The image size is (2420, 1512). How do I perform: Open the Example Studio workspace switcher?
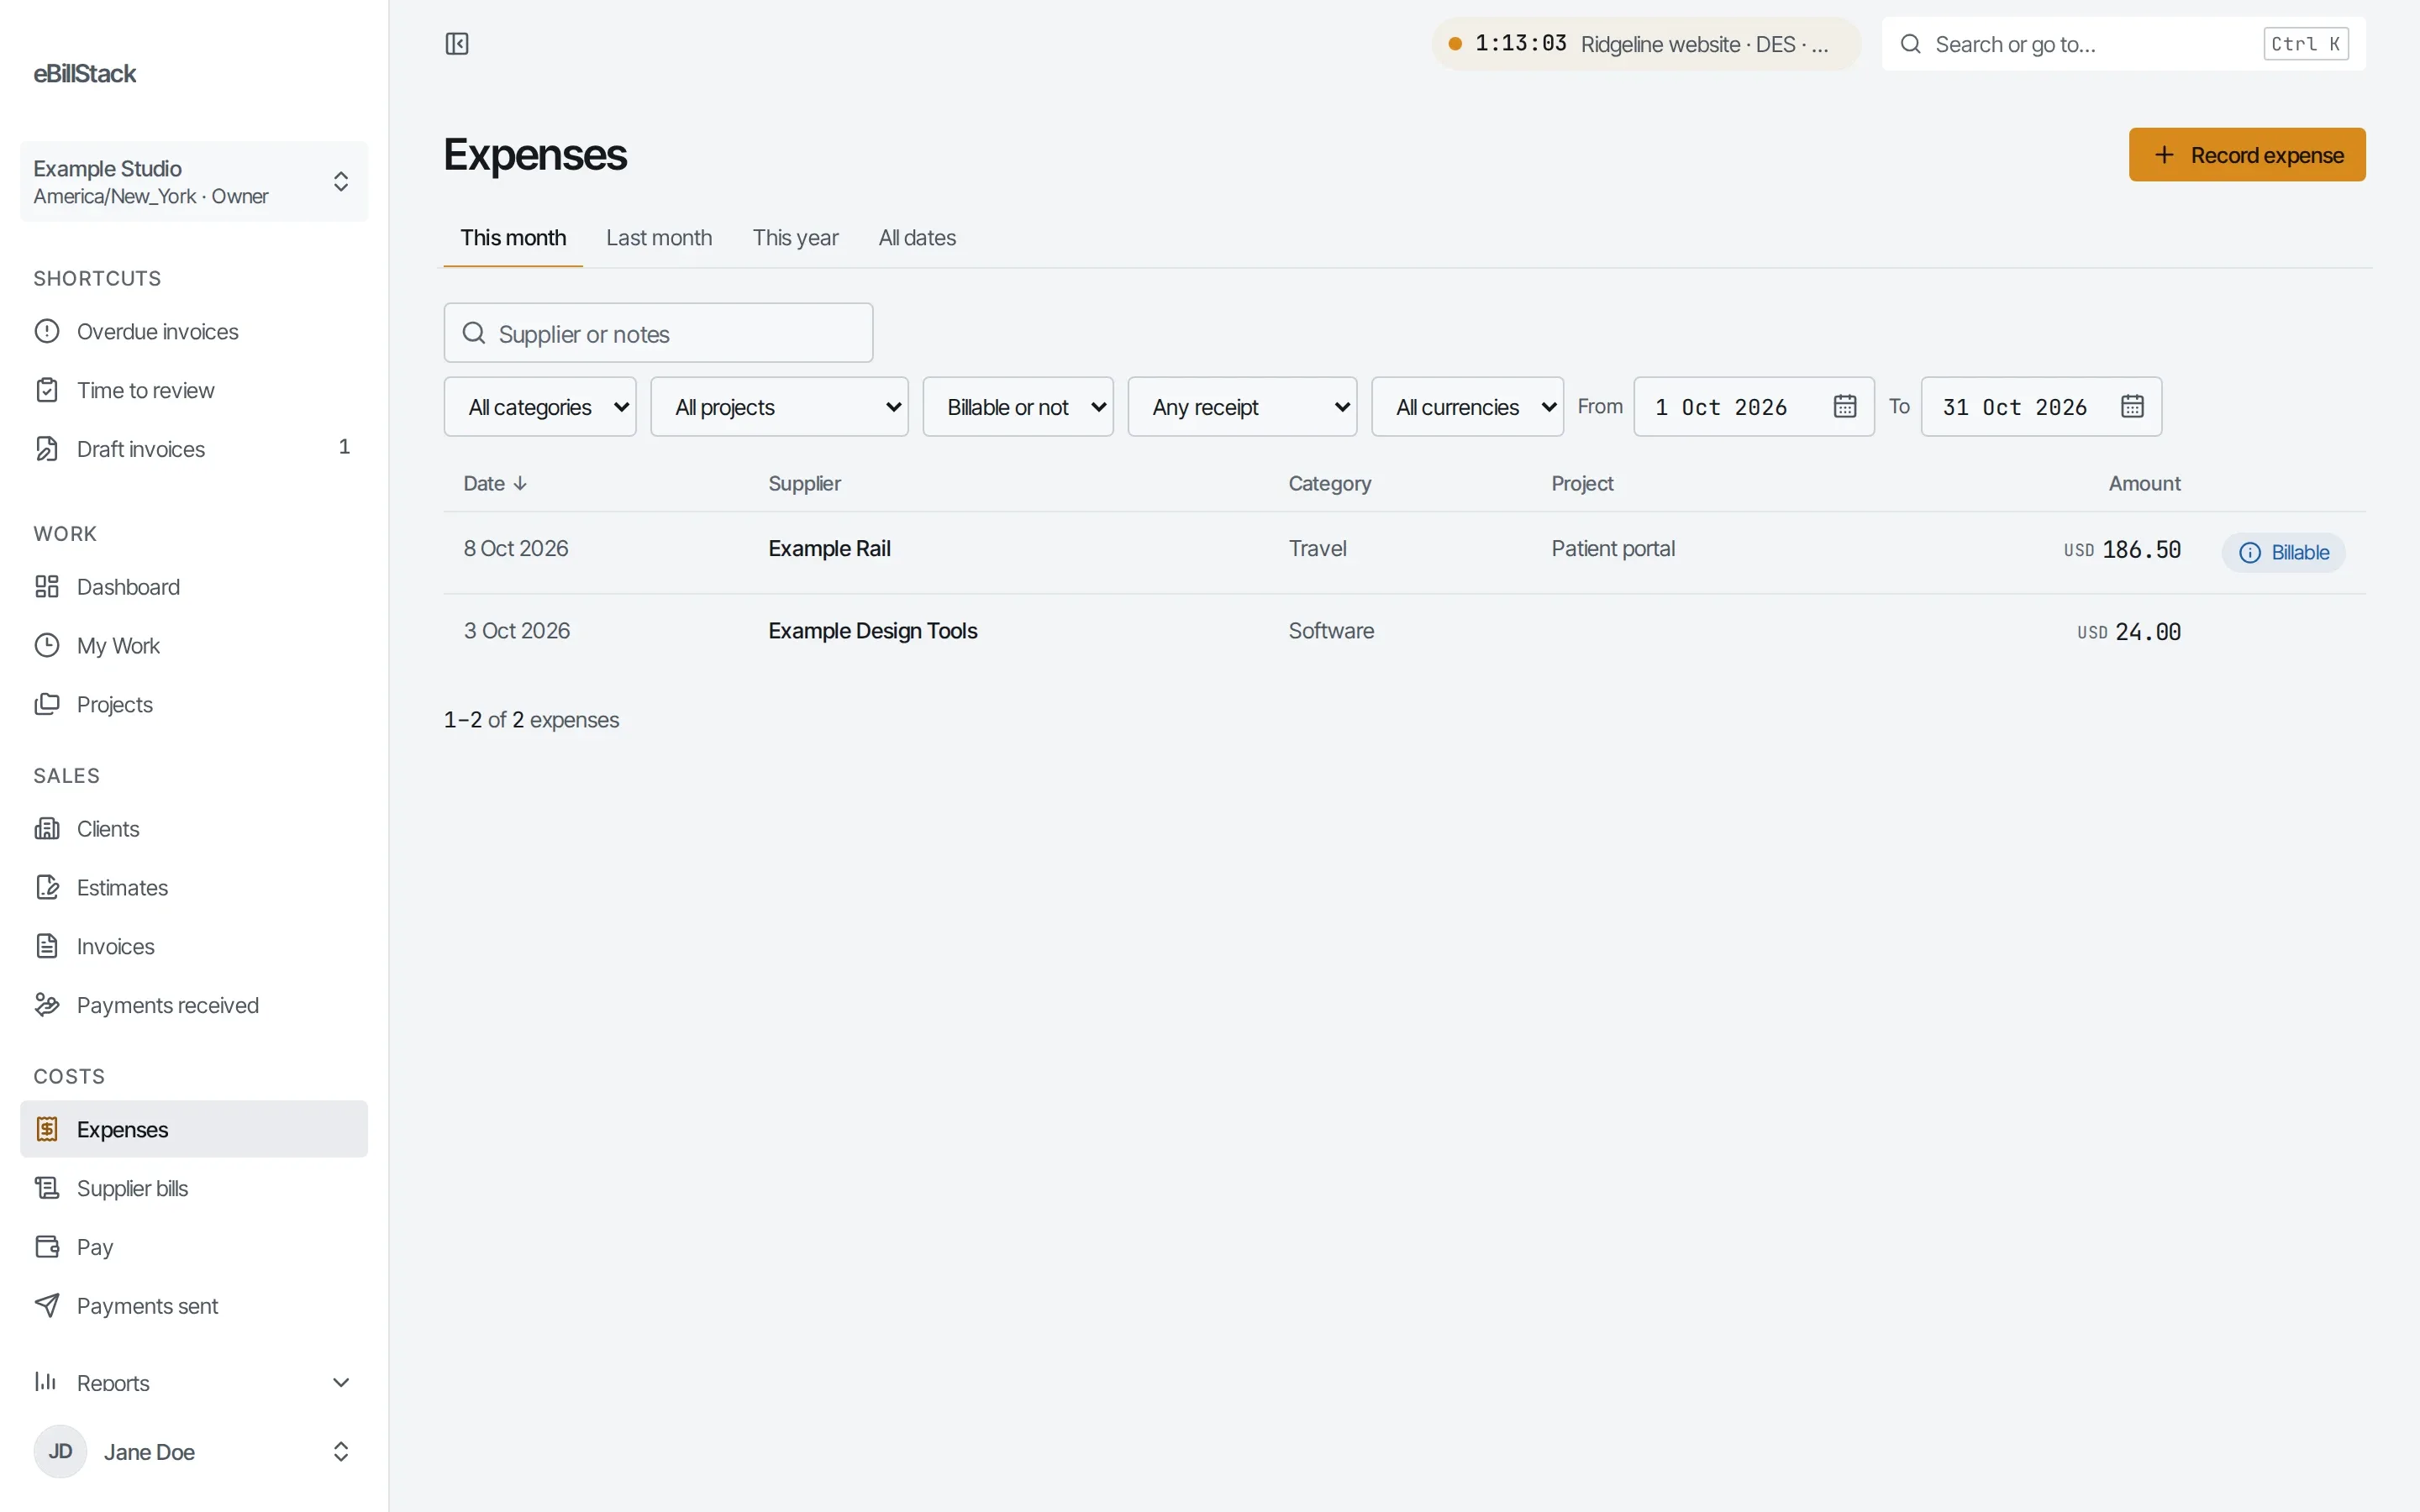[x=194, y=182]
